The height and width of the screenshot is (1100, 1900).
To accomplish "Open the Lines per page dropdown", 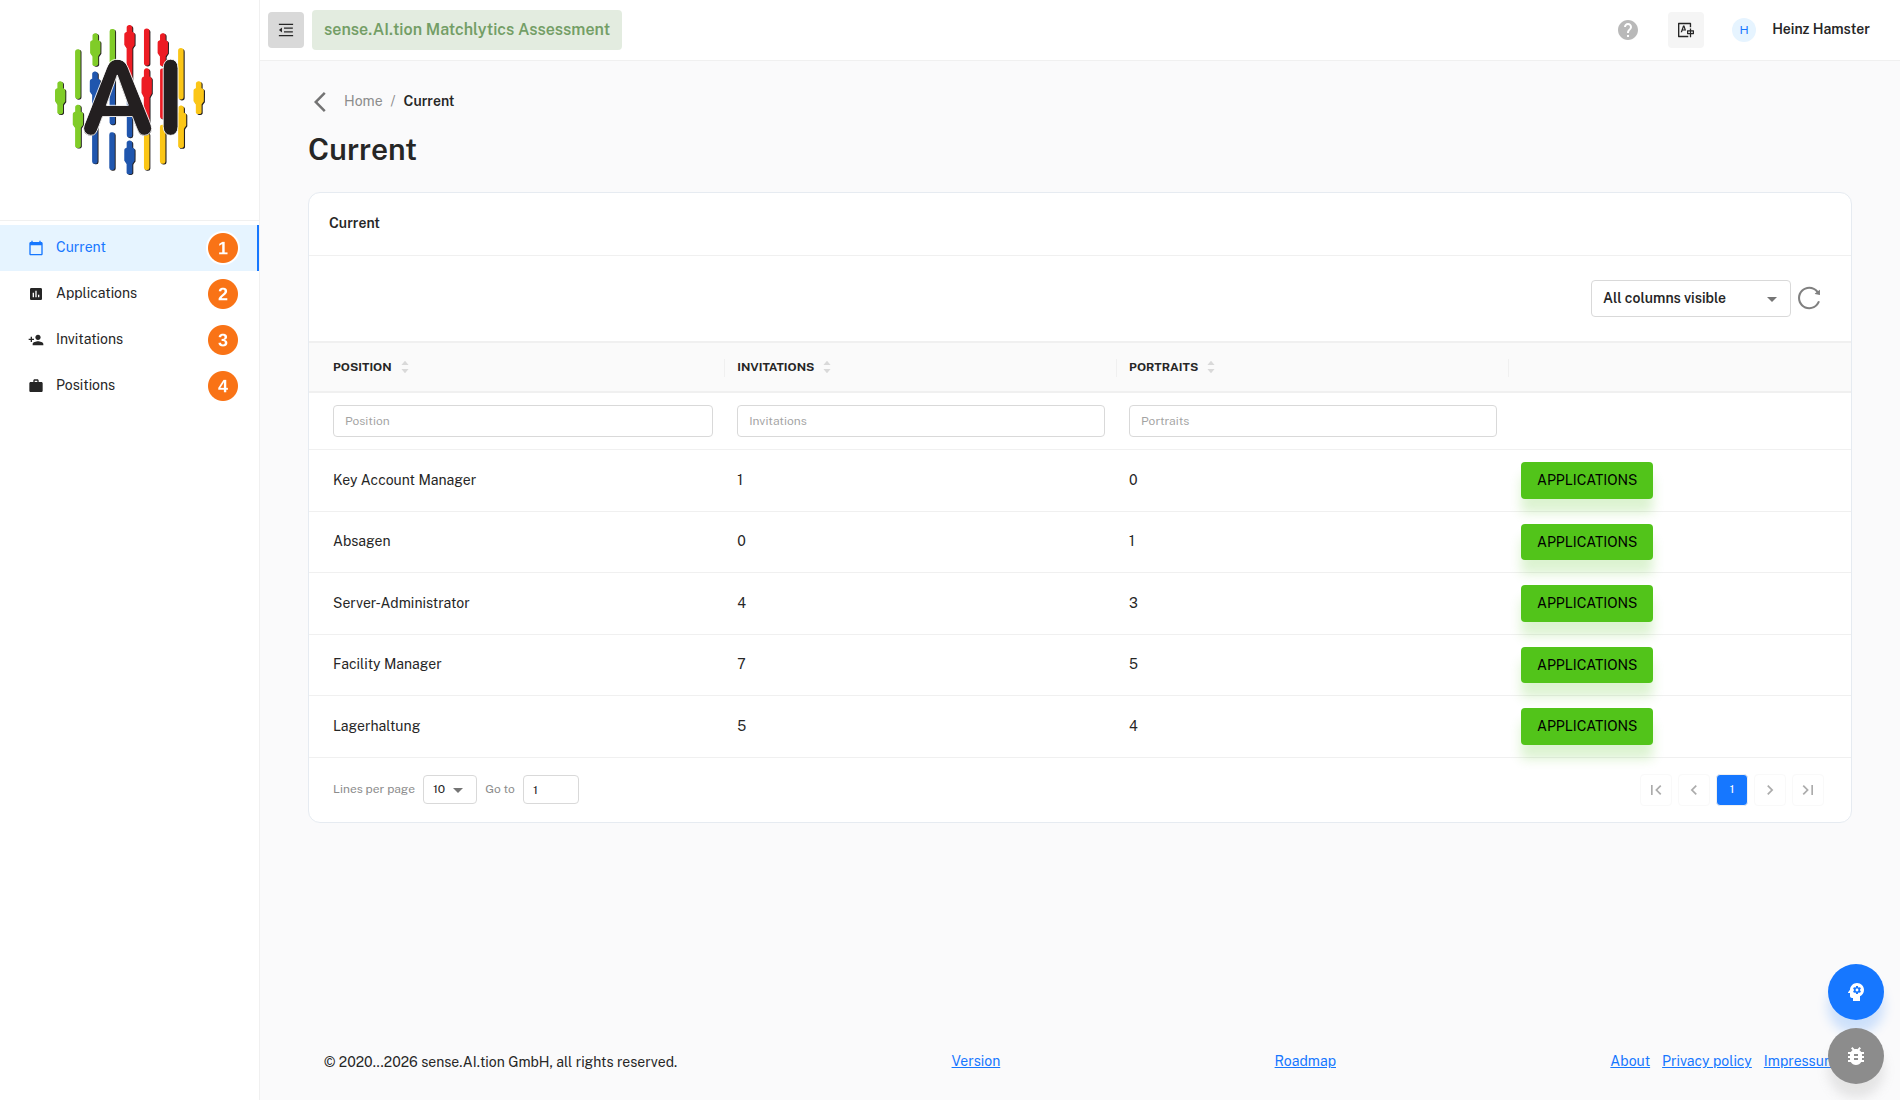I will (x=450, y=790).
